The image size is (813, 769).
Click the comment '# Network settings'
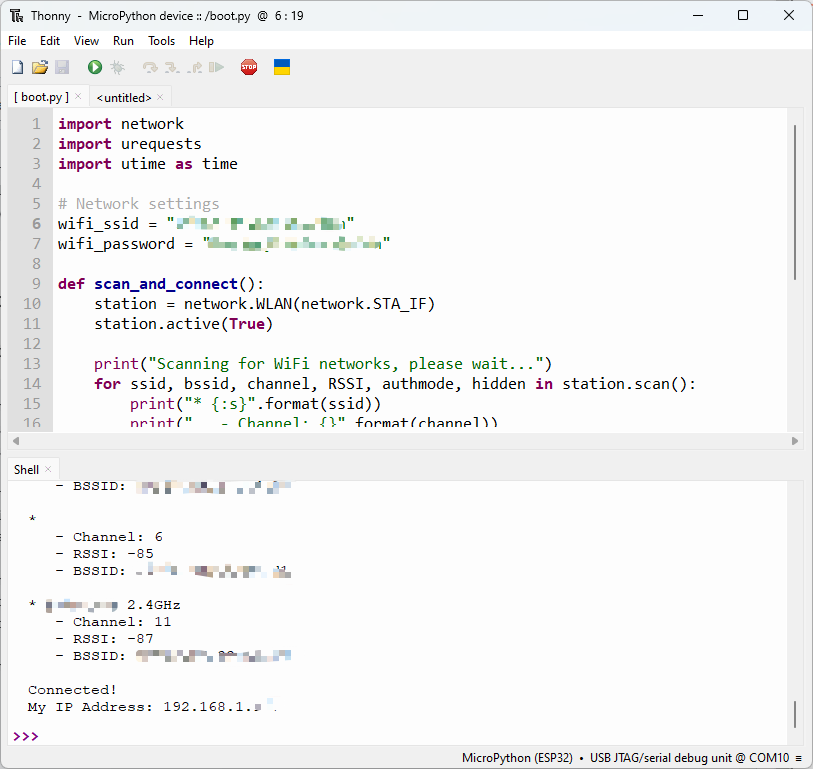138,204
